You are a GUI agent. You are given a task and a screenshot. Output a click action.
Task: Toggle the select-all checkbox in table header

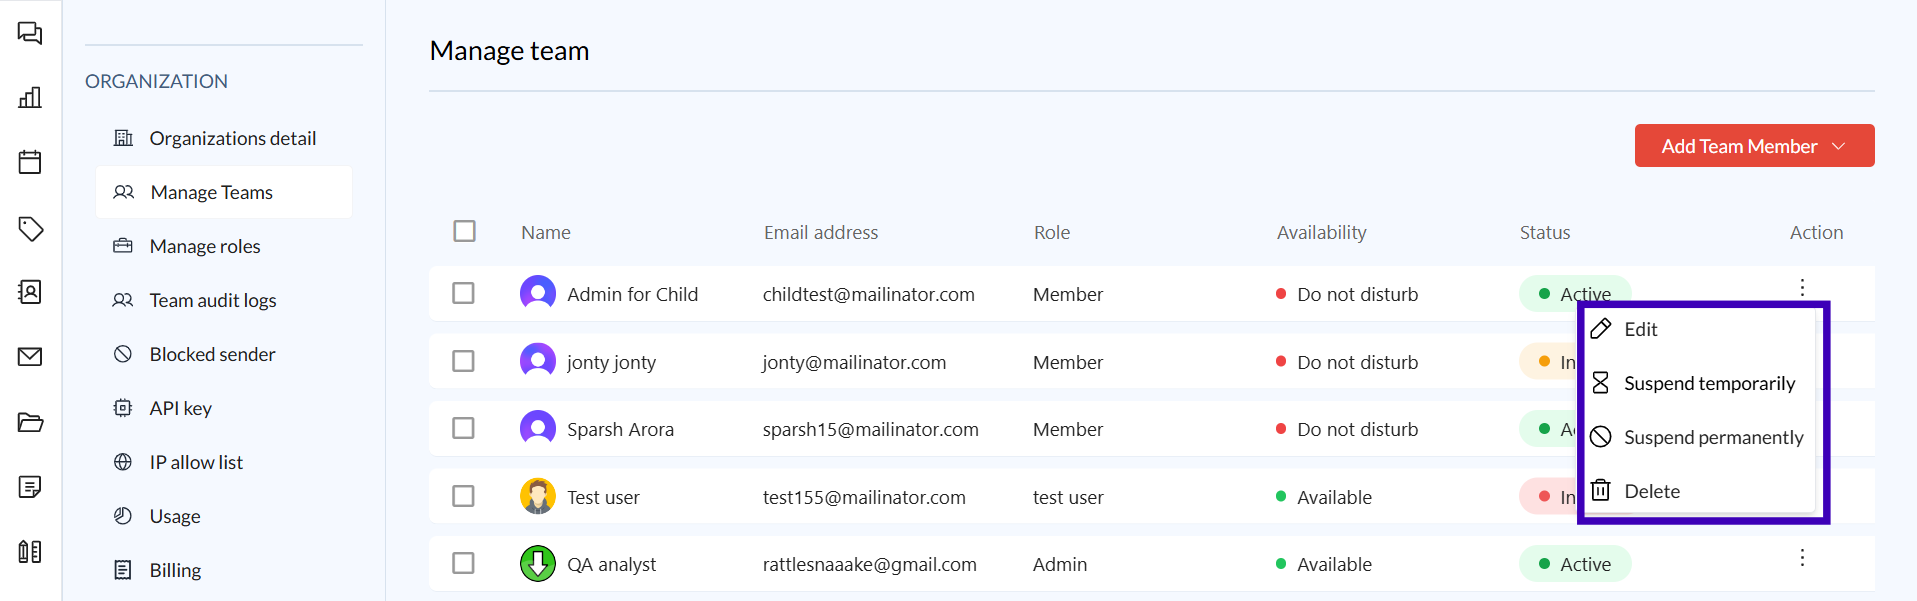pyautogui.click(x=464, y=231)
